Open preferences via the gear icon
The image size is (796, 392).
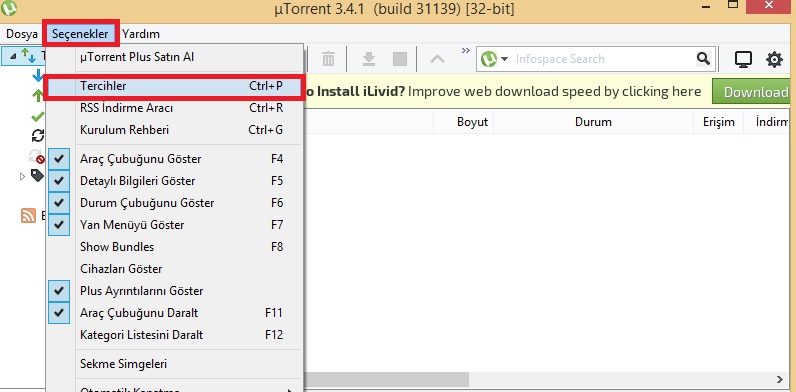click(774, 59)
